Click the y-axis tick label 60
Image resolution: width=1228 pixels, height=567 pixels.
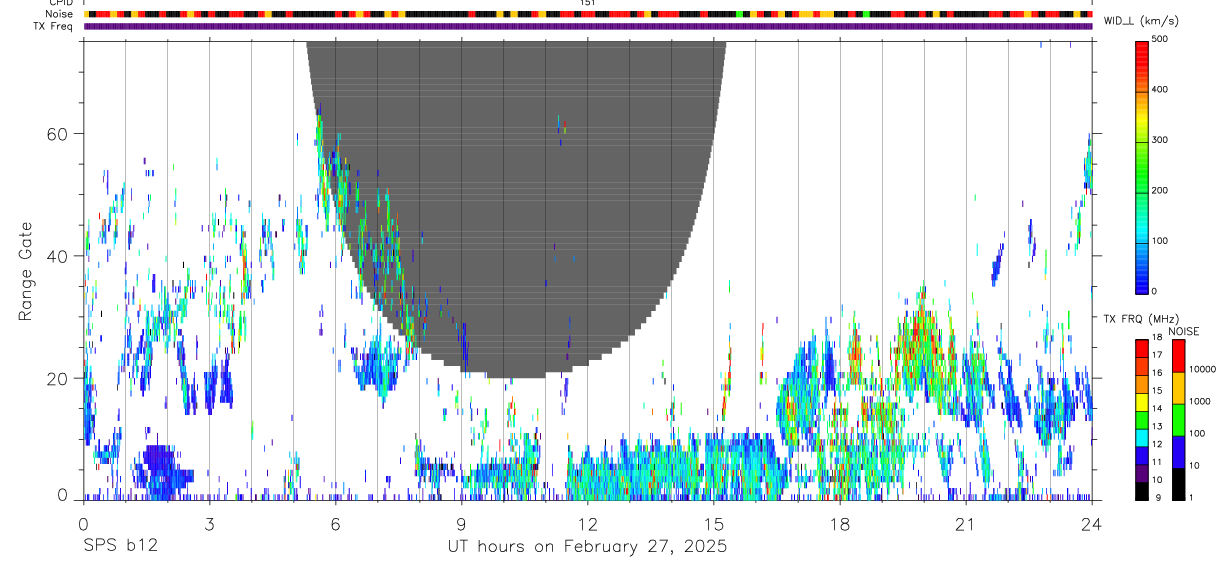60,134
